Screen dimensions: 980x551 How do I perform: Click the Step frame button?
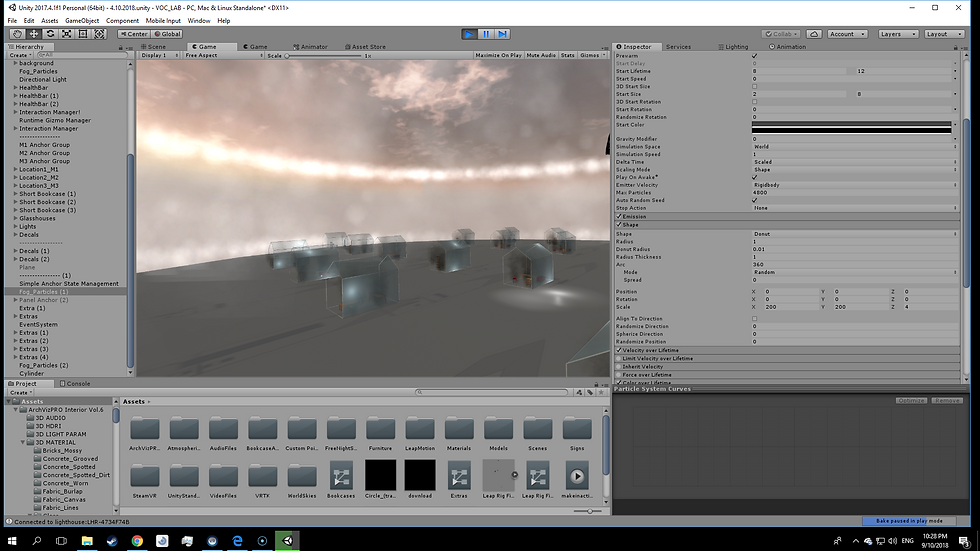click(x=502, y=34)
